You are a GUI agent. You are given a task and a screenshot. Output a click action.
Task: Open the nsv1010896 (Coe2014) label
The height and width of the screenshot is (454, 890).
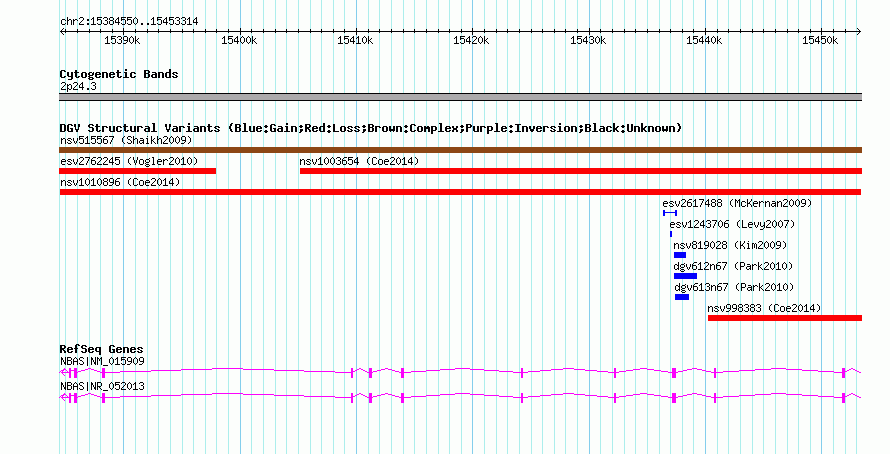tap(120, 182)
